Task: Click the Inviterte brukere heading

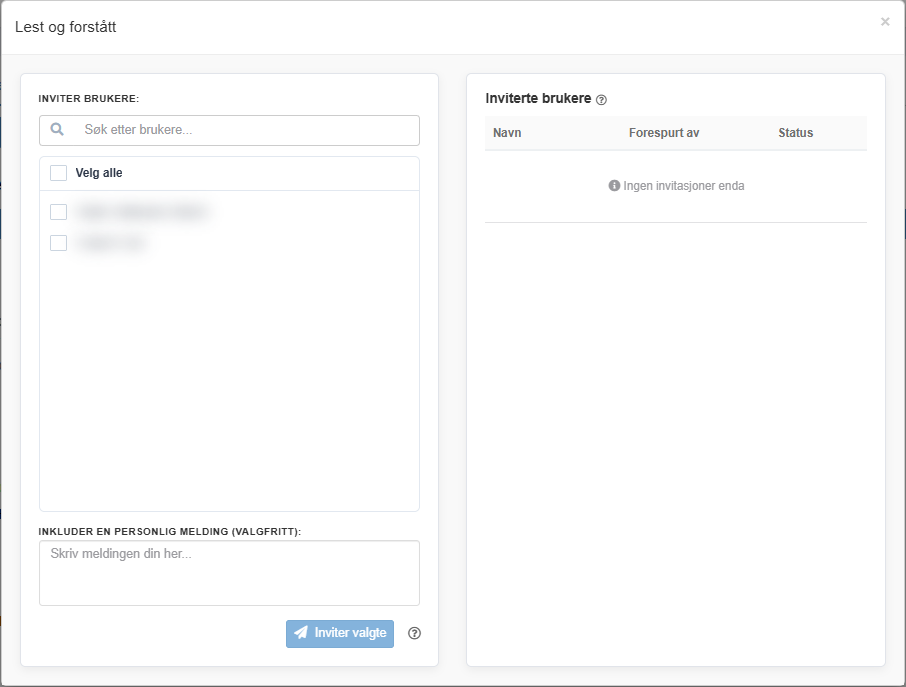Action: (538, 98)
